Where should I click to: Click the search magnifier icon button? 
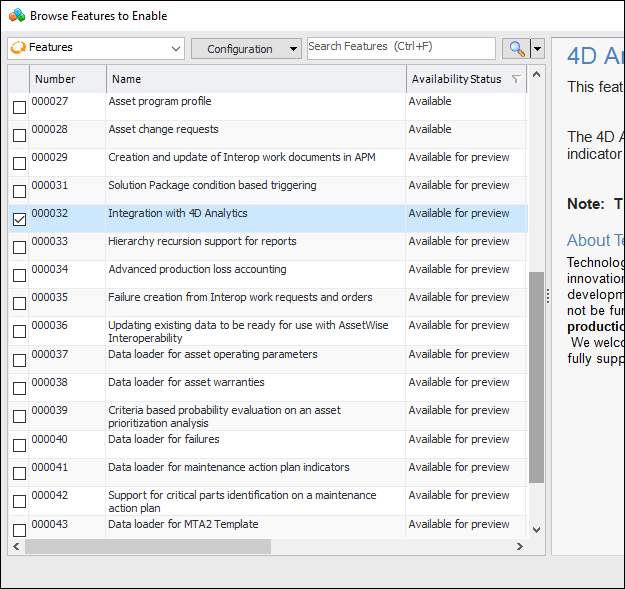[x=516, y=48]
